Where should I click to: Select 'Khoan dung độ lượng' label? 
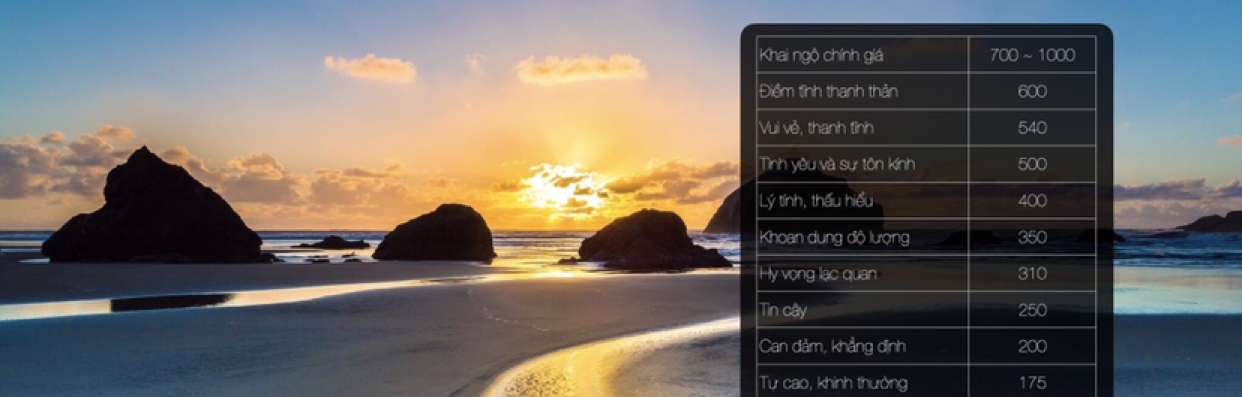click(834, 237)
